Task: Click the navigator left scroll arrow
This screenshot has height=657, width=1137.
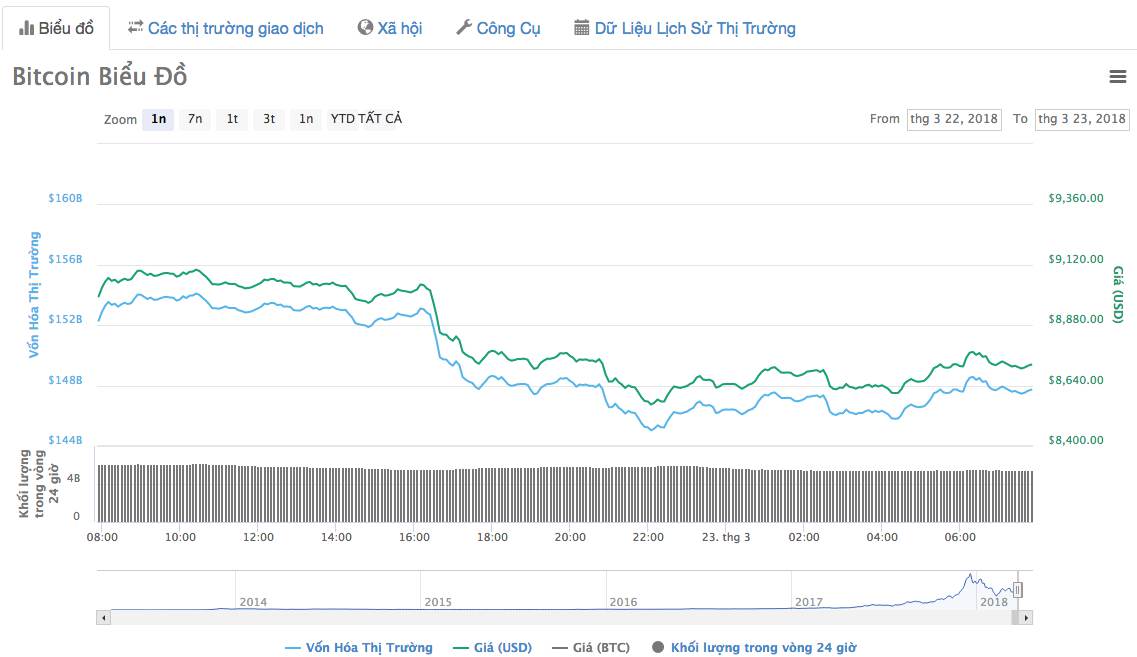Action: tap(104, 618)
